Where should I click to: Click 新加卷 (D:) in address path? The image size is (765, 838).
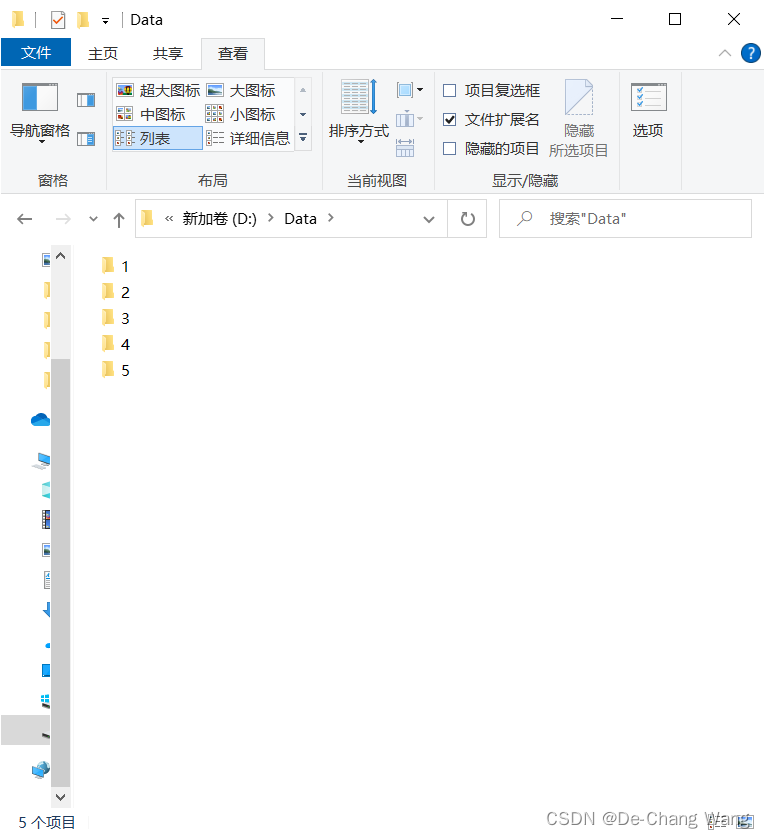(219, 219)
